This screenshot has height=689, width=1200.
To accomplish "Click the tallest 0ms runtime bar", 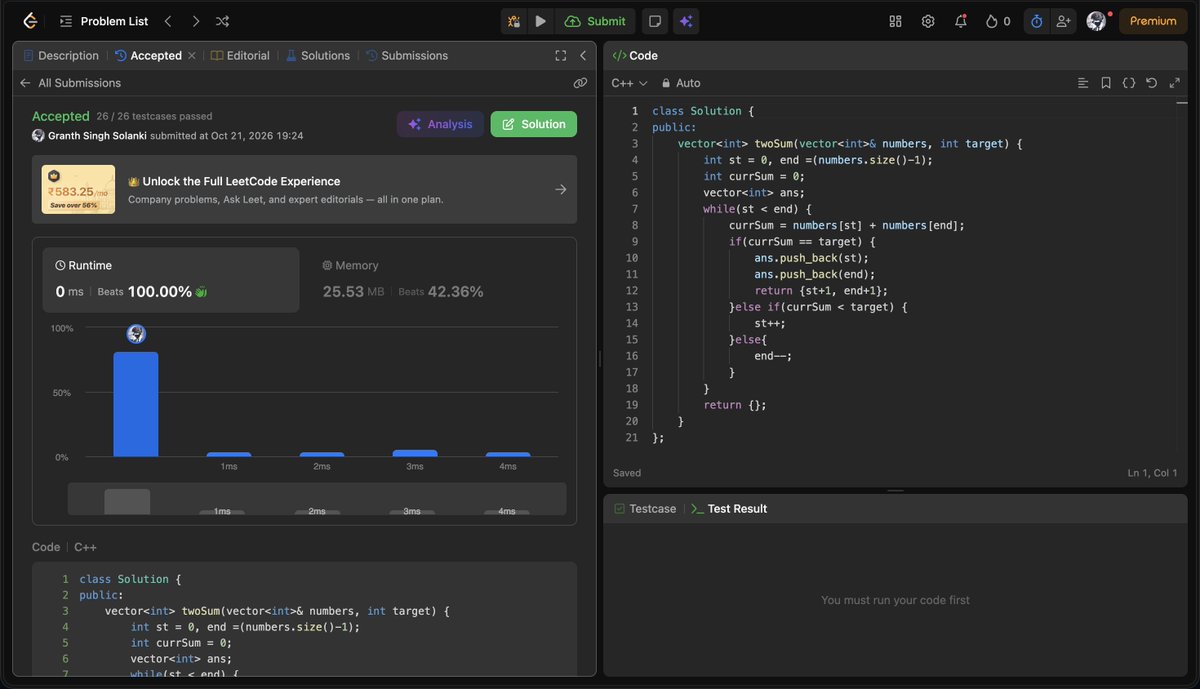I will [136, 404].
